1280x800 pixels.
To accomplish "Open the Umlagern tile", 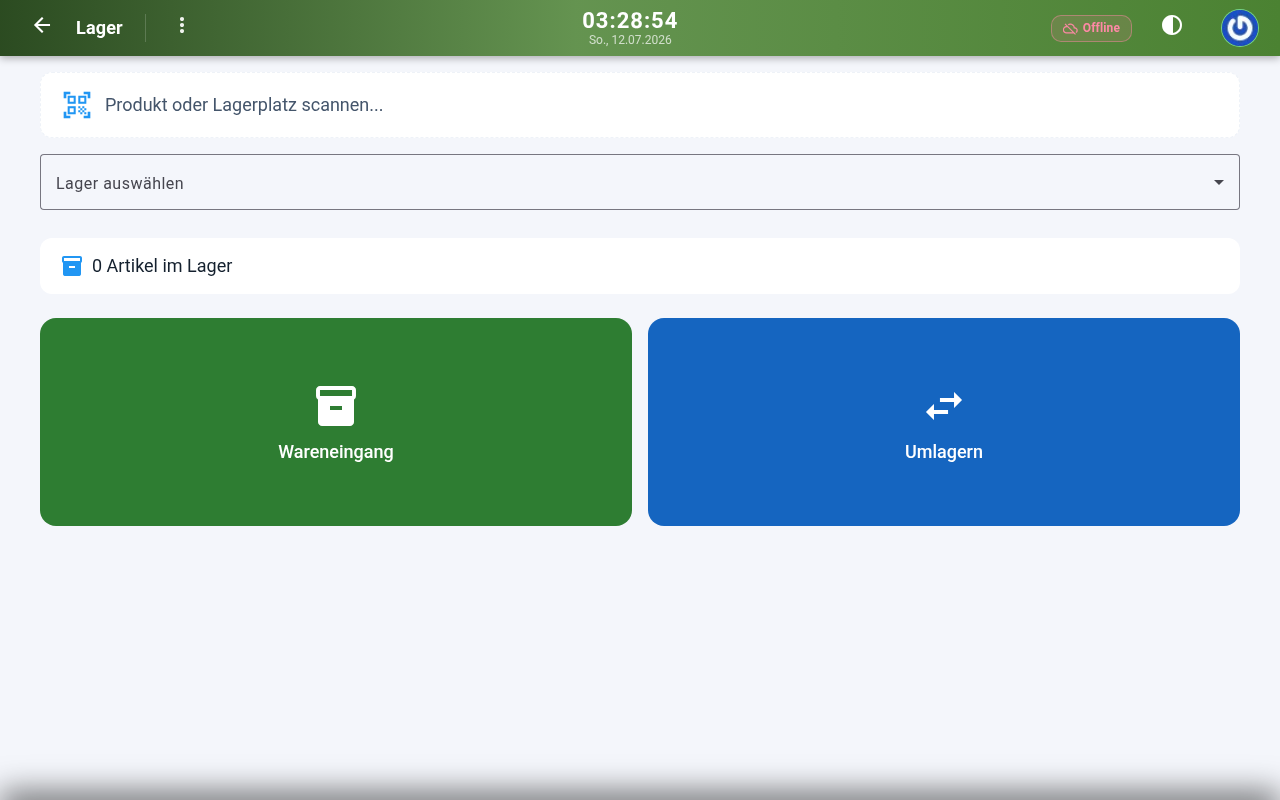I will pyautogui.click(x=944, y=422).
